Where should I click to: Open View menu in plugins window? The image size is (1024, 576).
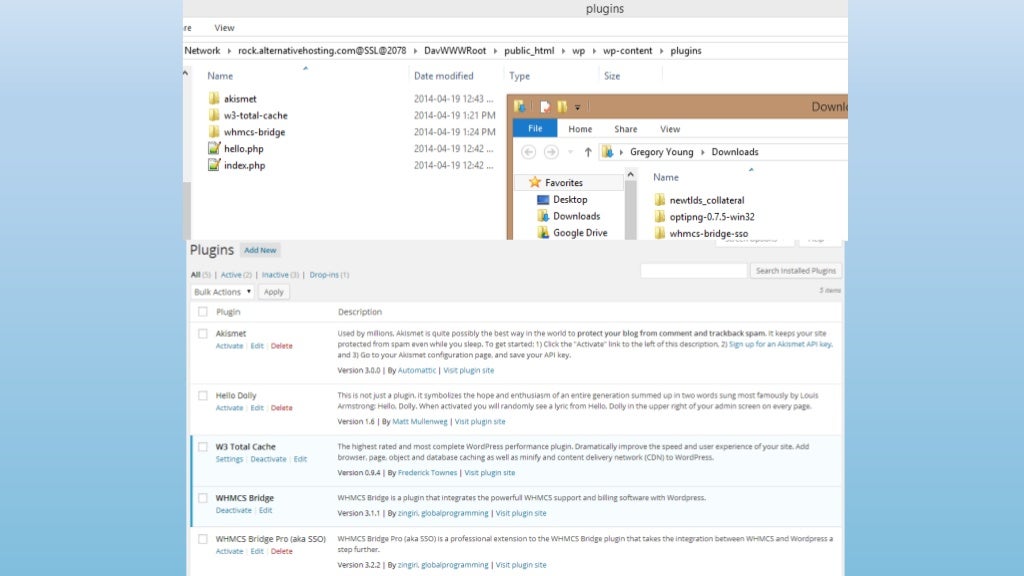[x=224, y=28]
